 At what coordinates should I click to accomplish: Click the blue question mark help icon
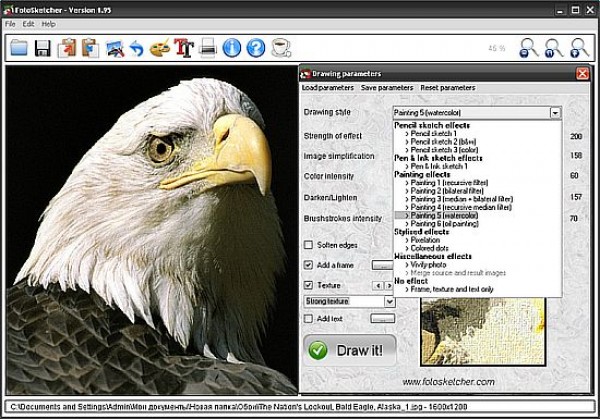tap(256, 47)
